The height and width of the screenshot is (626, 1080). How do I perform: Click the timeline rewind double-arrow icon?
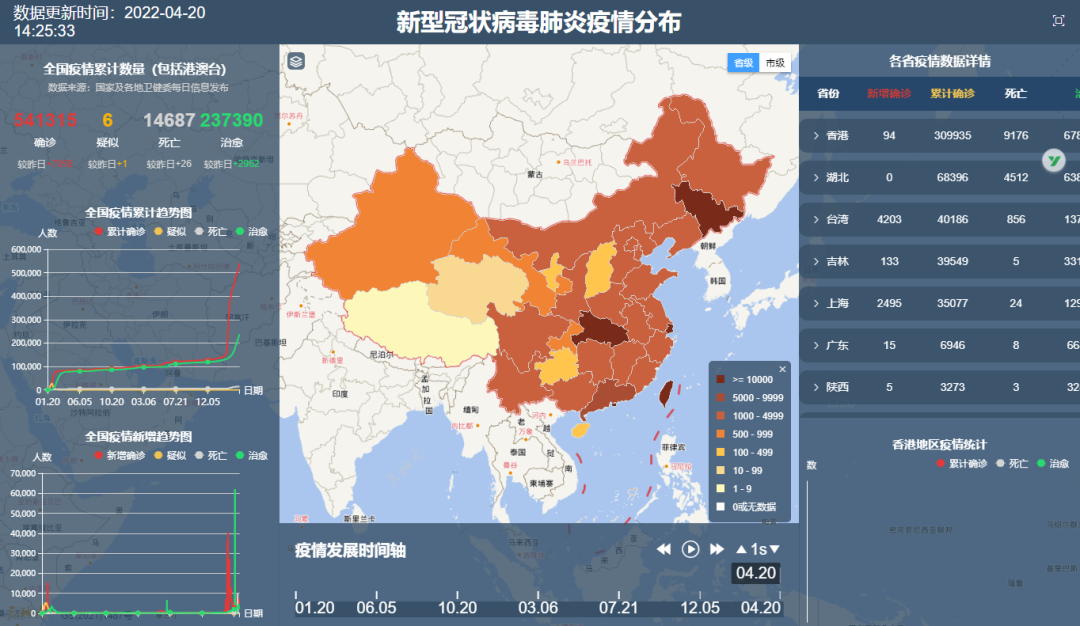[x=663, y=549]
